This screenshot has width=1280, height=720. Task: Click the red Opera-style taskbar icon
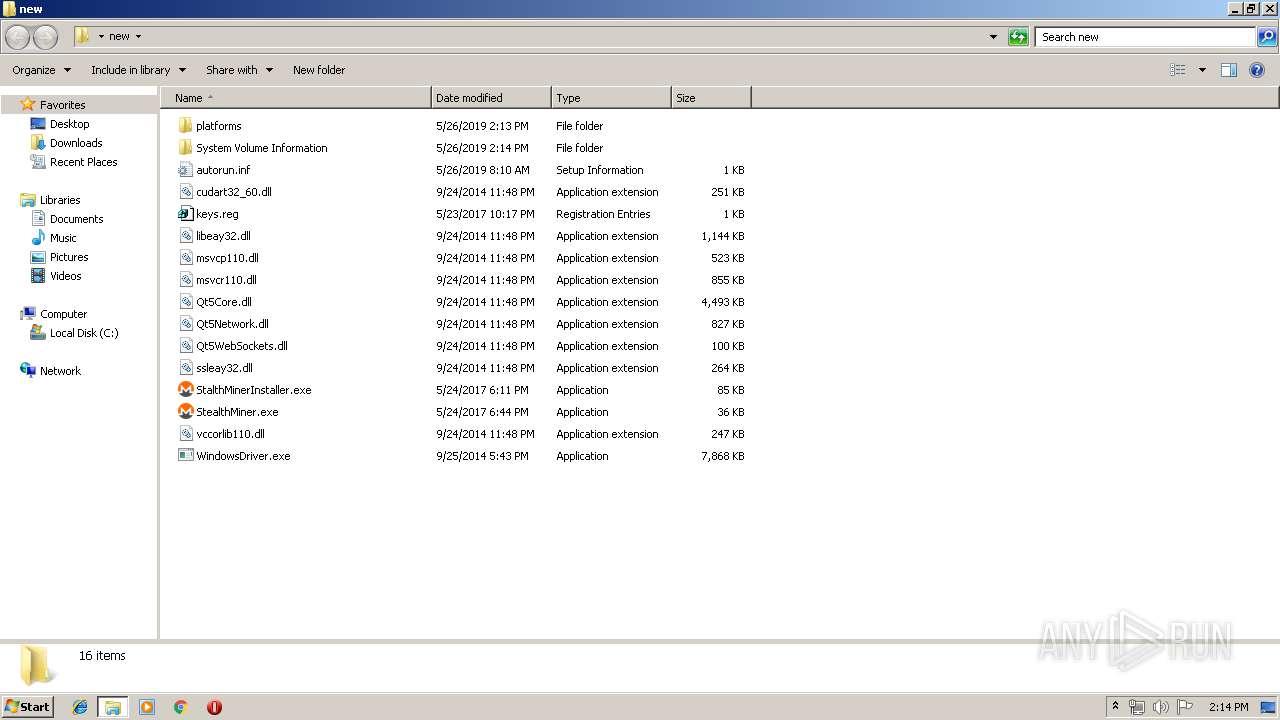point(214,707)
